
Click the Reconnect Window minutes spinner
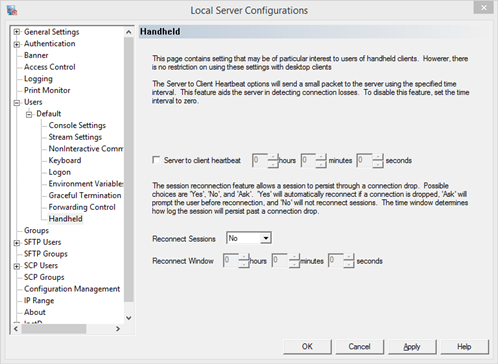click(x=294, y=261)
